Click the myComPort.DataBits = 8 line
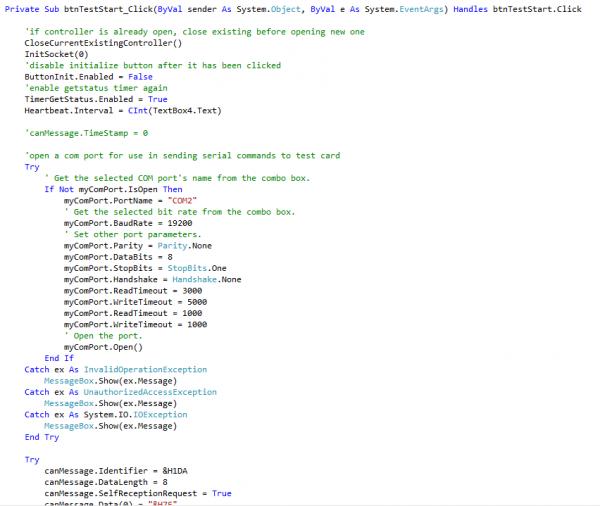600x506 pixels. click(x=118, y=257)
